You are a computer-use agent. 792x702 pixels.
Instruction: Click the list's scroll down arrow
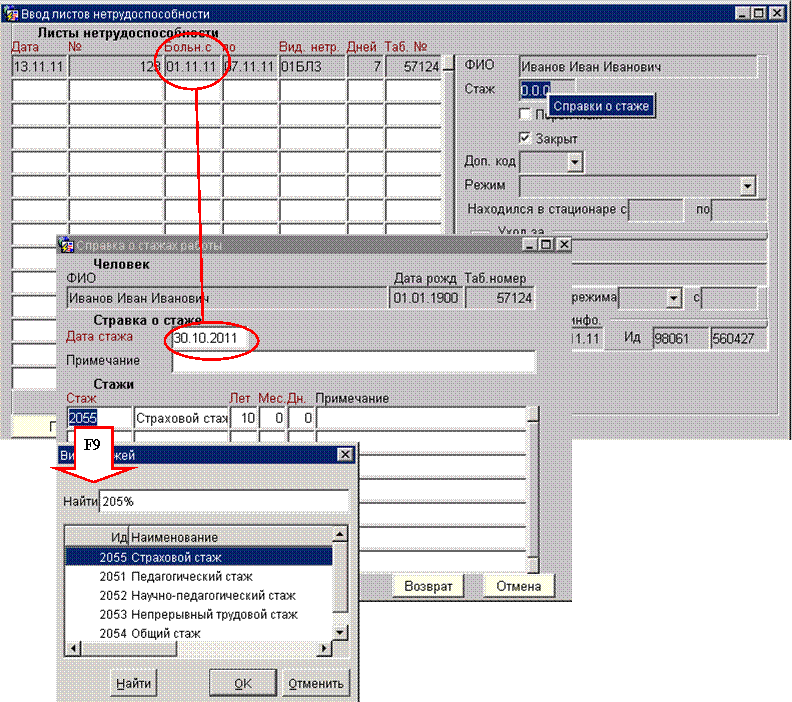coord(340,632)
